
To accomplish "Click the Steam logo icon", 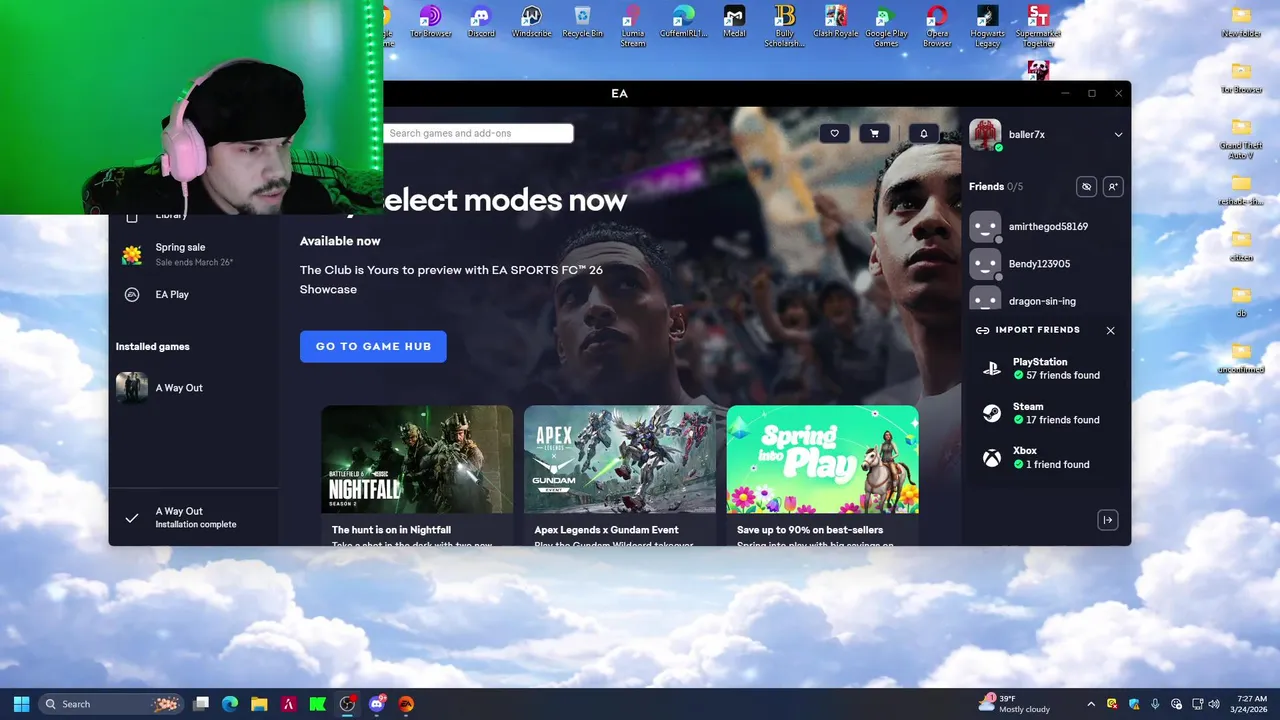I will pyautogui.click(x=991, y=413).
